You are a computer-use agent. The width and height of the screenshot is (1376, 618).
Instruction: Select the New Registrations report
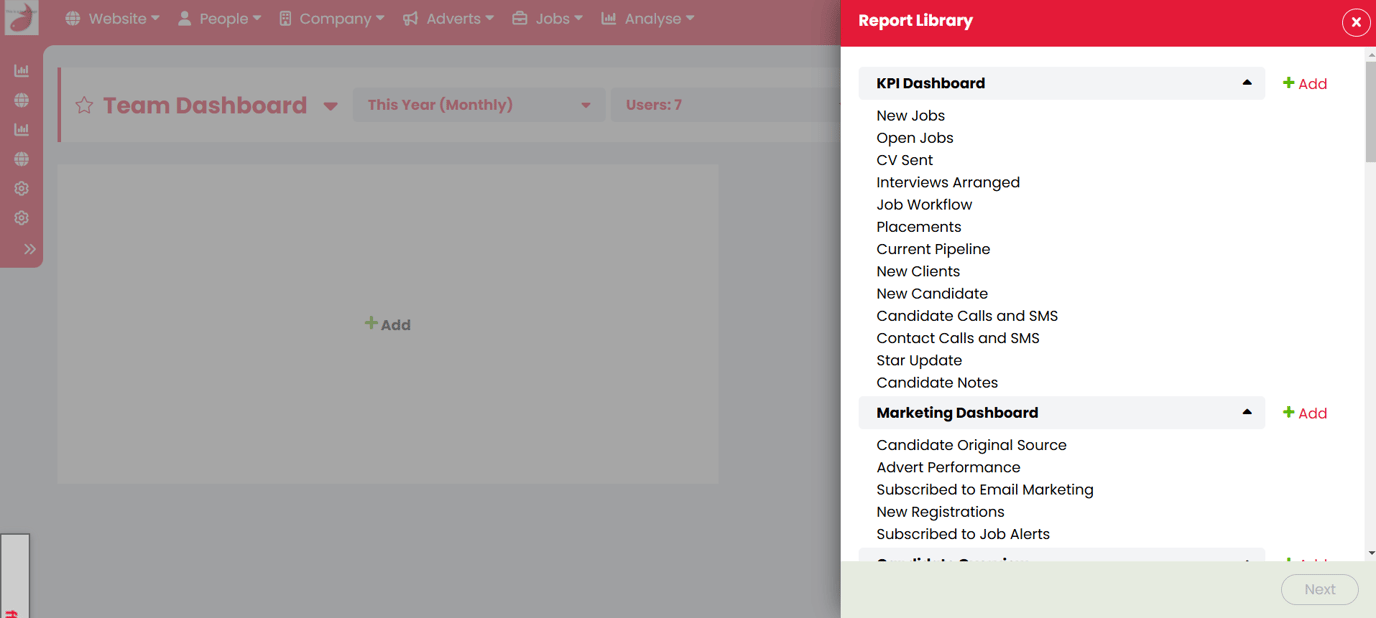tap(940, 512)
